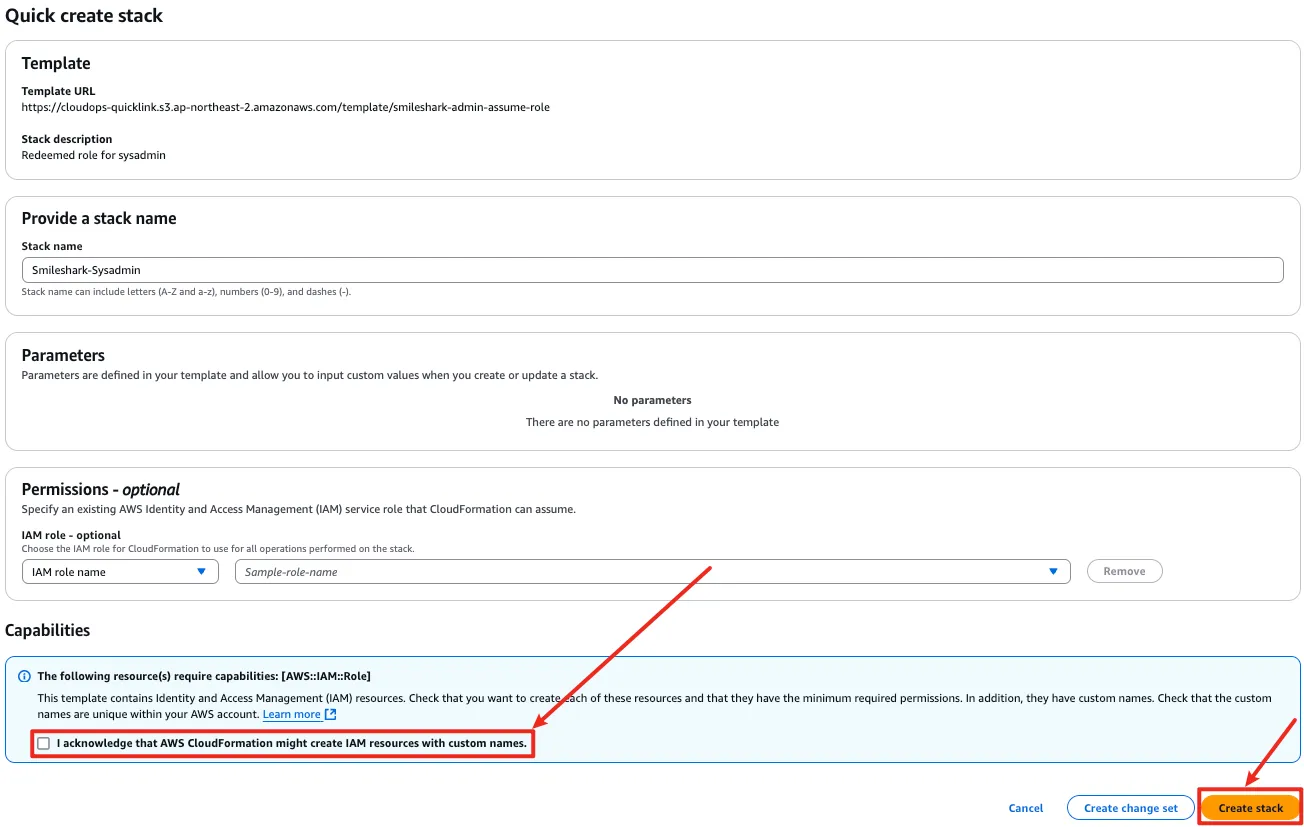Screen dimensions: 1304x827
Task: Click the Stack name input field
Action: point(651,270)
